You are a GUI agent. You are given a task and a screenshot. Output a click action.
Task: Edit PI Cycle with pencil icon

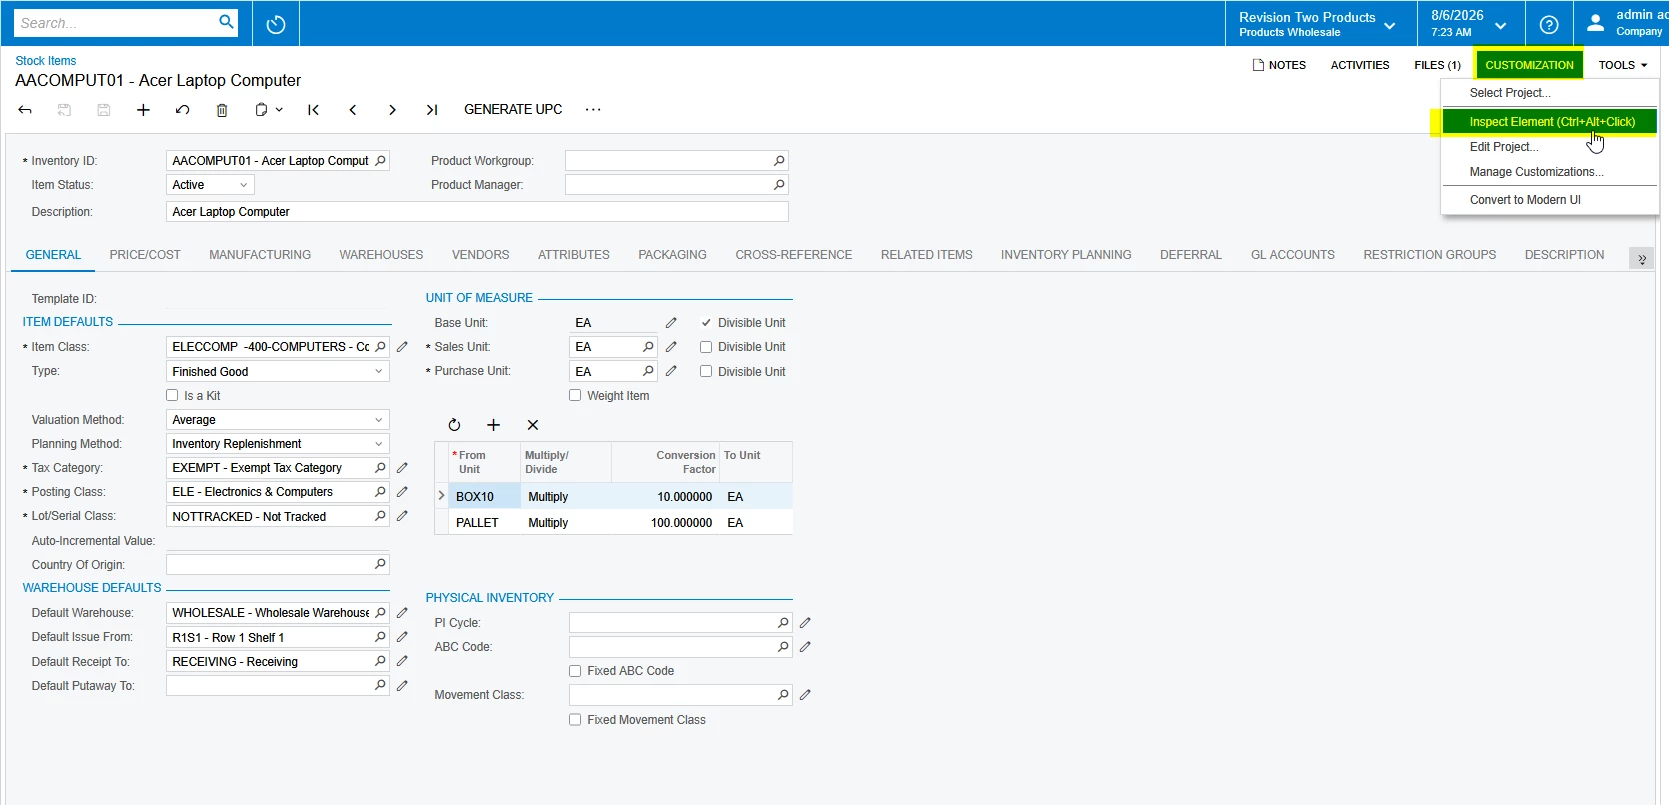tap(805, 623)
